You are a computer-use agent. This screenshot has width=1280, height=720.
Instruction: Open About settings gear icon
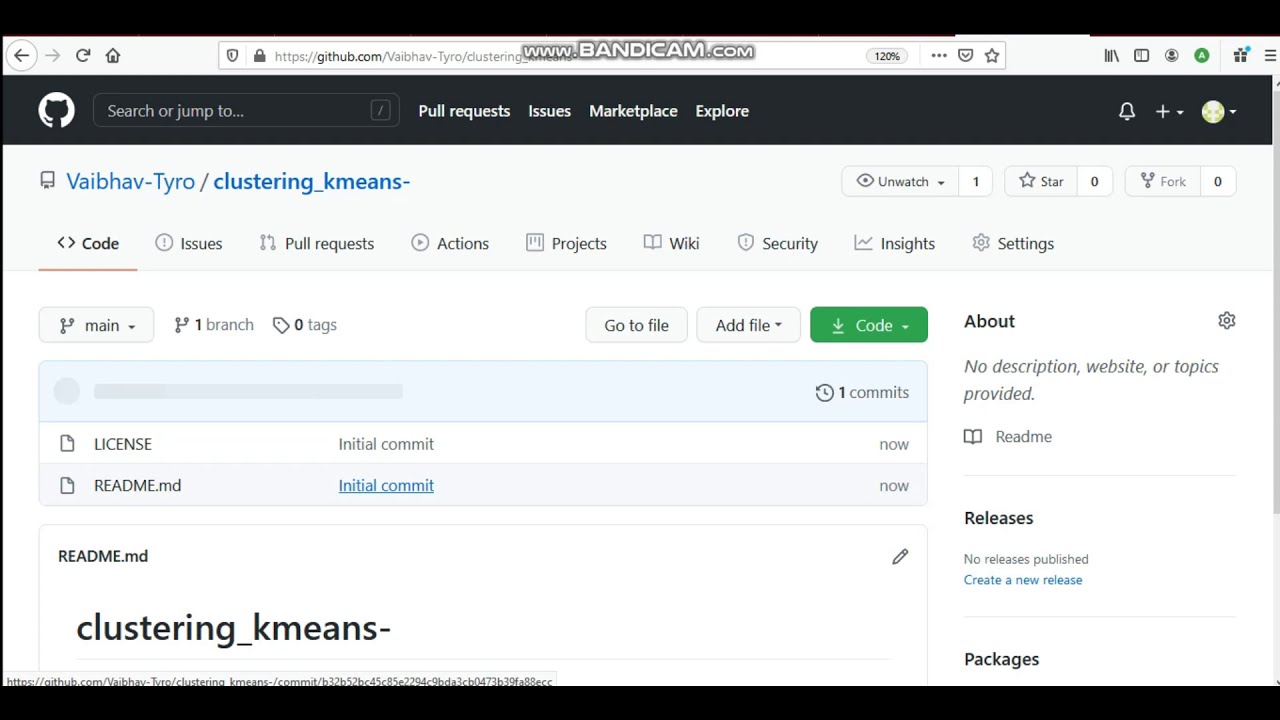pyautogui.click(x=1227, y=321)
